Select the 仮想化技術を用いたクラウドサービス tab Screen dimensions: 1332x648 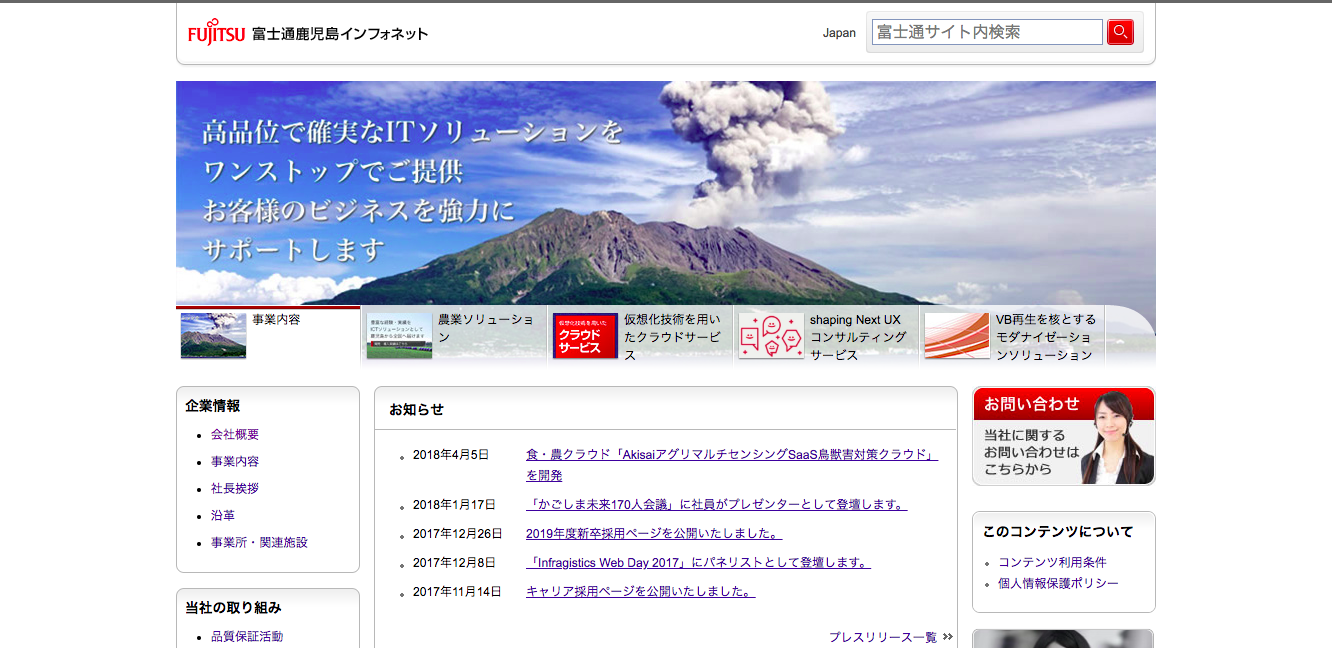click(x=672, y=336)
